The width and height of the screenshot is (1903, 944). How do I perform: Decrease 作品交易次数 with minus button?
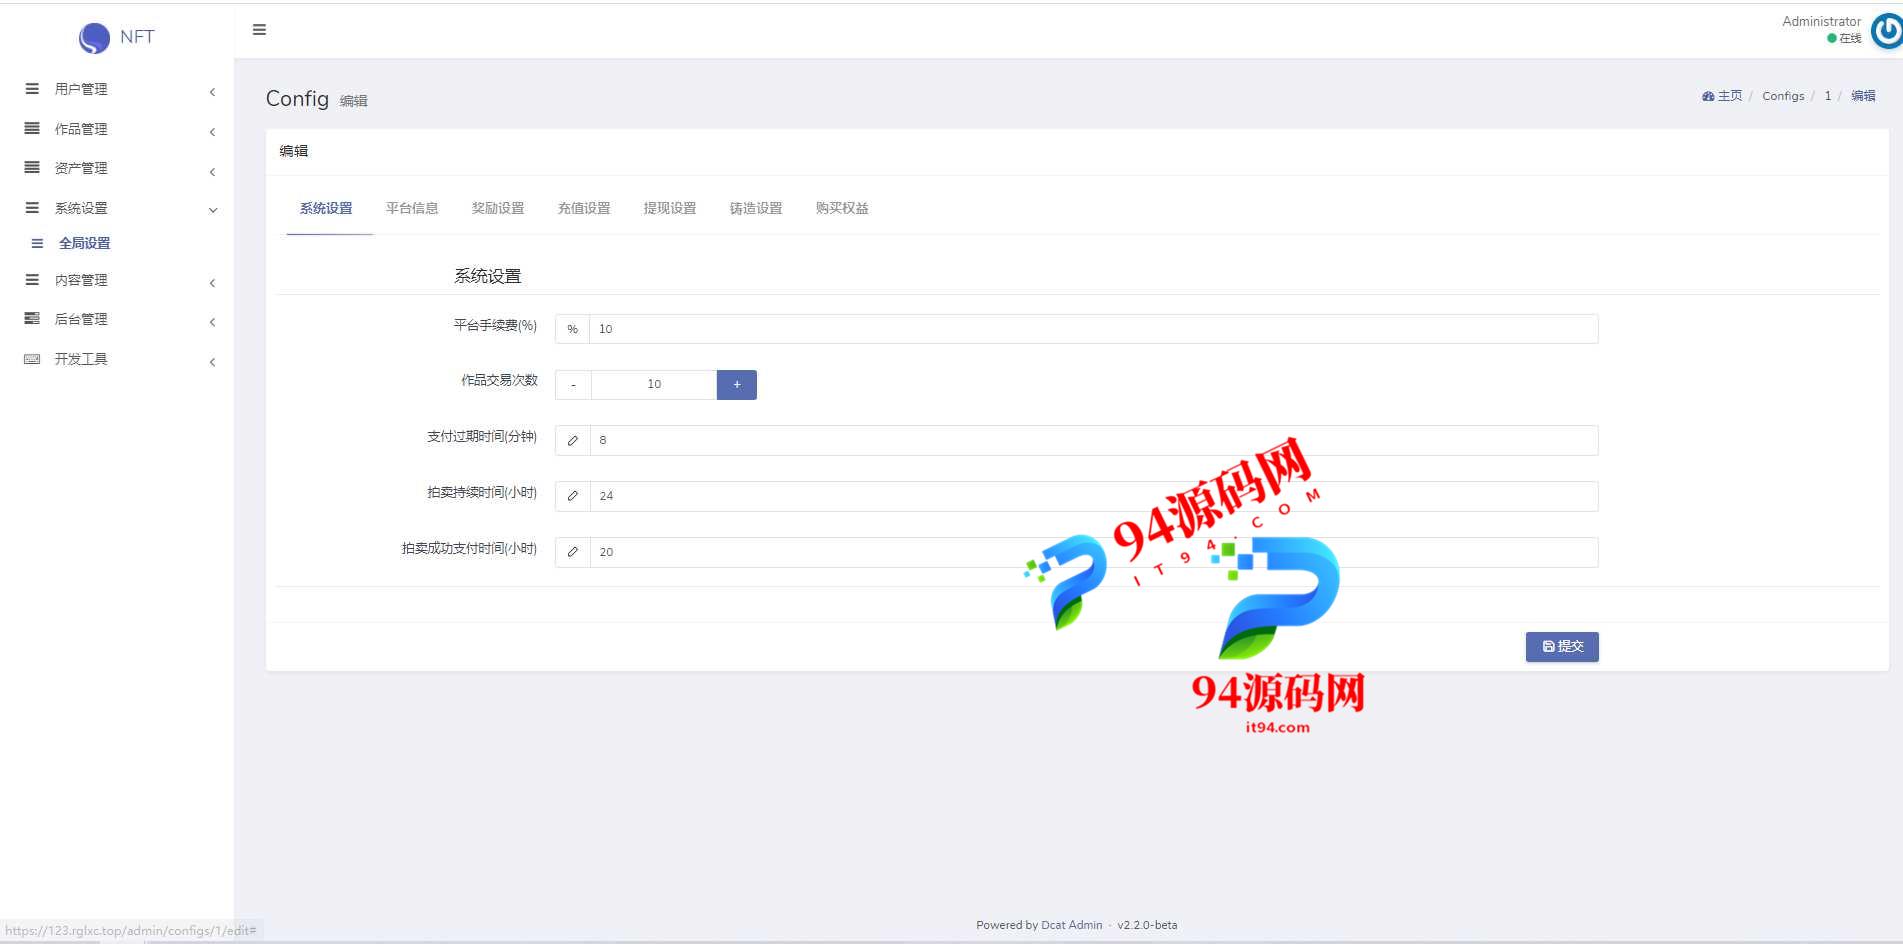[573, 385]
